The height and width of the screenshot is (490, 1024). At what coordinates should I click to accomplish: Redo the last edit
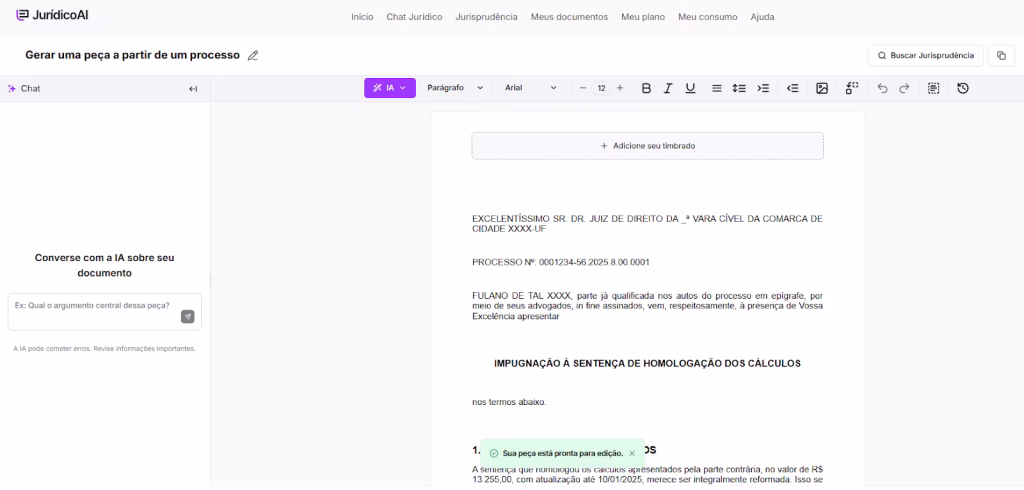[904, 88]
